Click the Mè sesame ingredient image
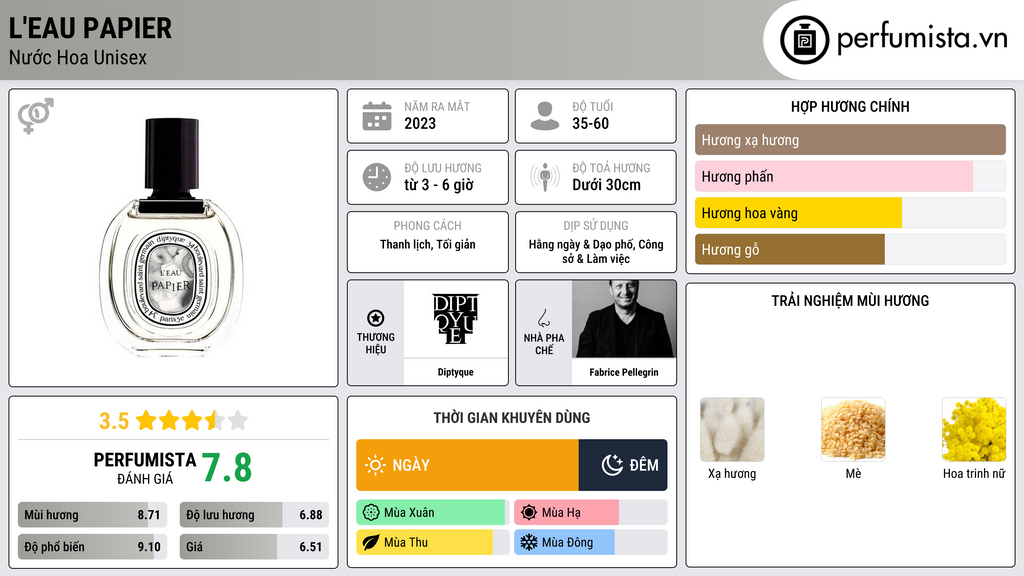Screen dimensions: 1024x576 [853, 430]
